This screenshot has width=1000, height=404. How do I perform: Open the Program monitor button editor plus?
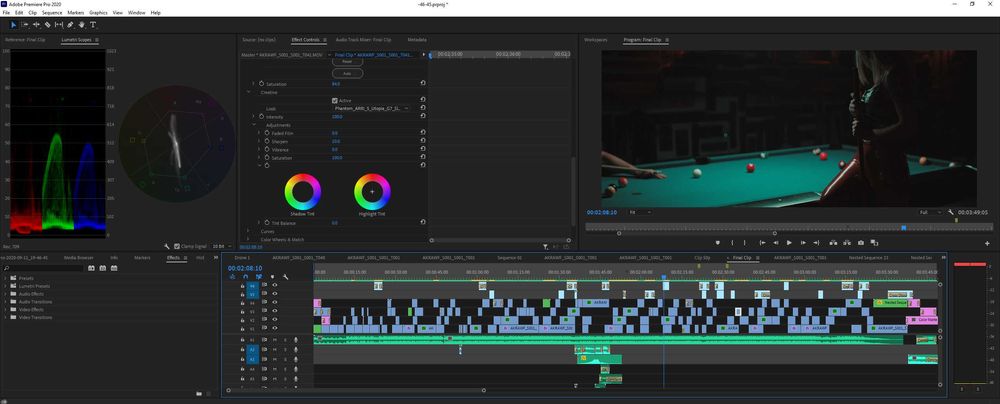click(985, 242)
